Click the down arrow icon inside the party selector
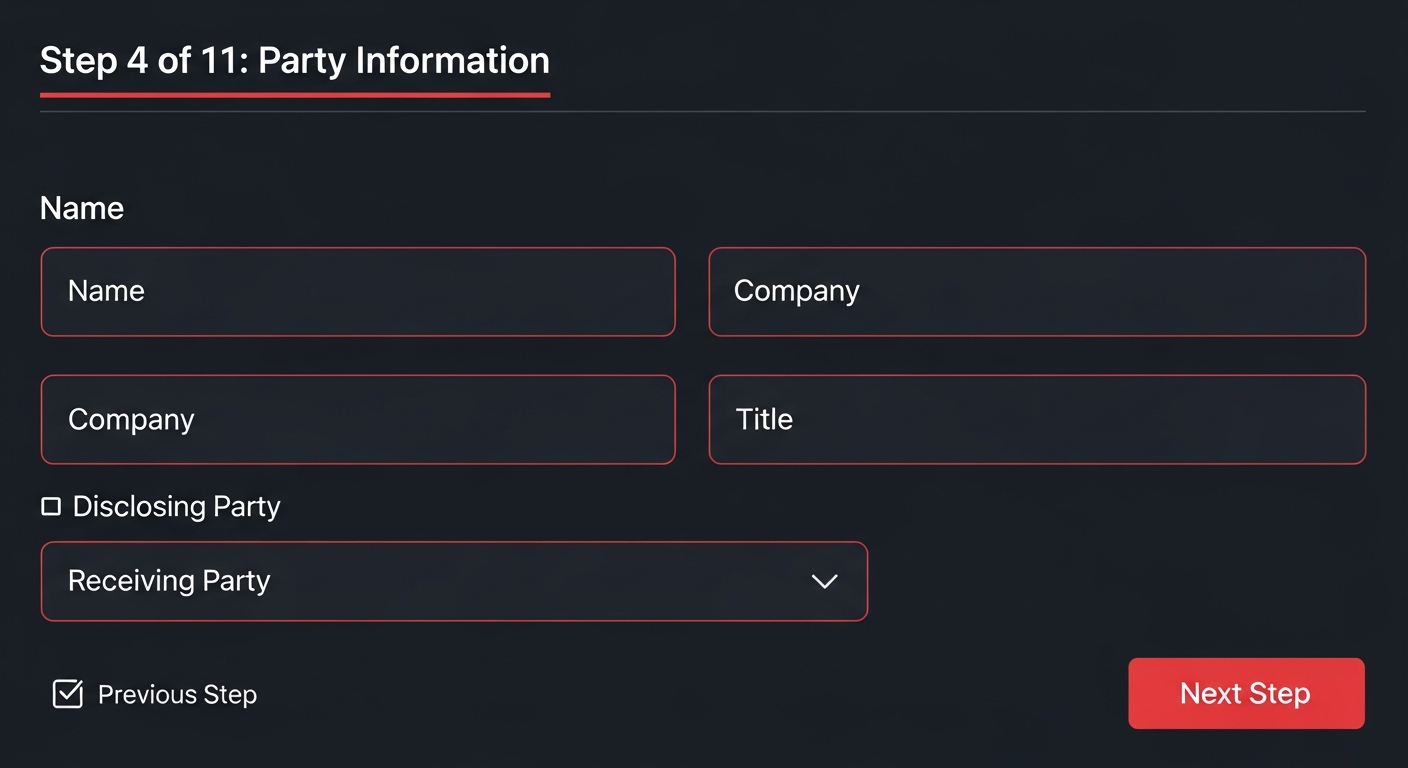Viewport: 1408px width, 768px height. [x=824, y=581]
